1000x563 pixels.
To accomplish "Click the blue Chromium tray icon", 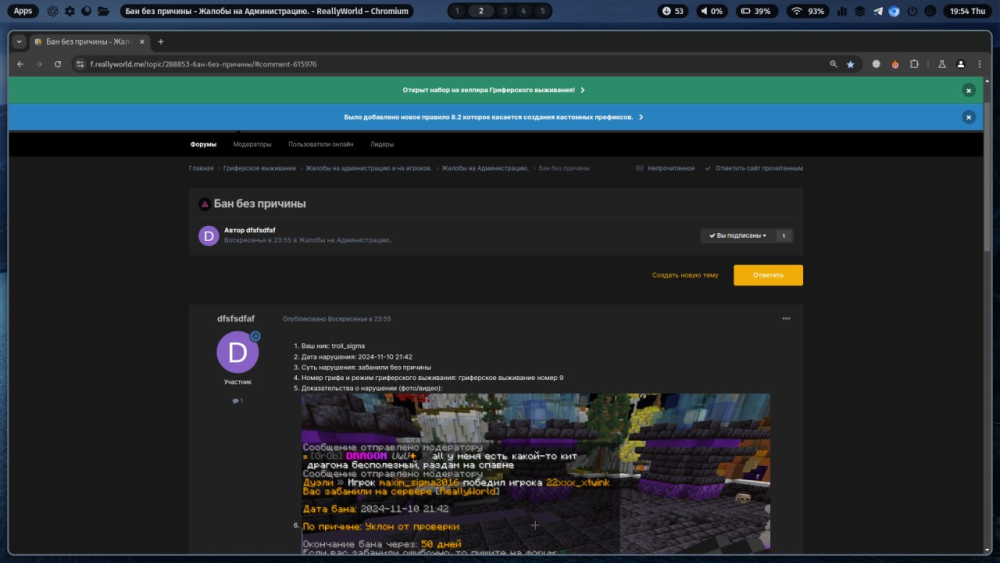I will (x=894, y=11).
